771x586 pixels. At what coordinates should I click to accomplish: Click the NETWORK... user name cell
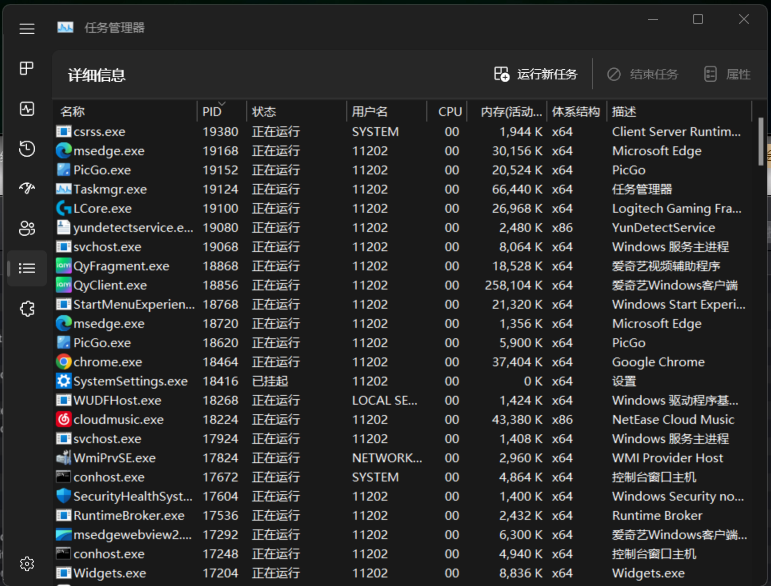pos(387,458)
